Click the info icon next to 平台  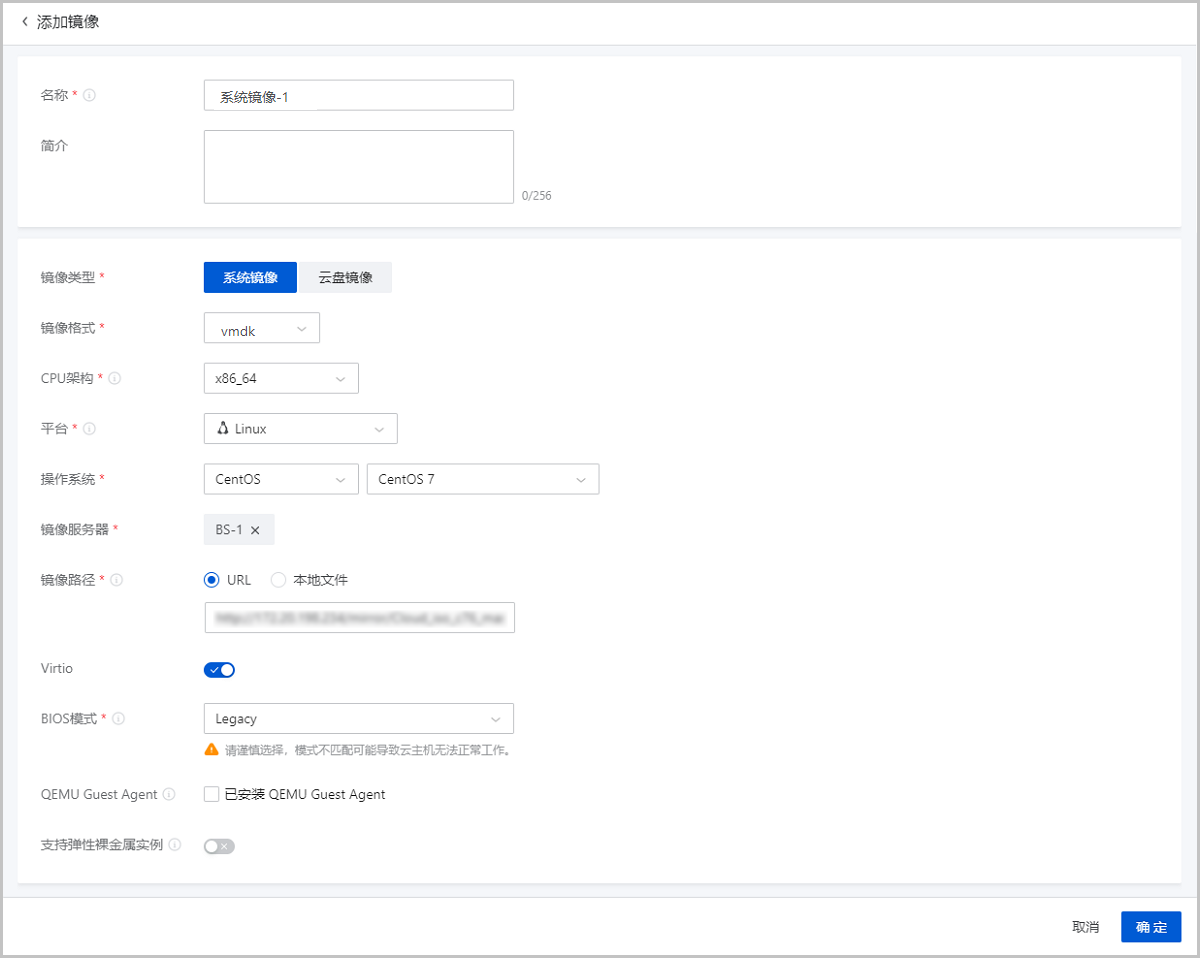[x=89, y=429]
